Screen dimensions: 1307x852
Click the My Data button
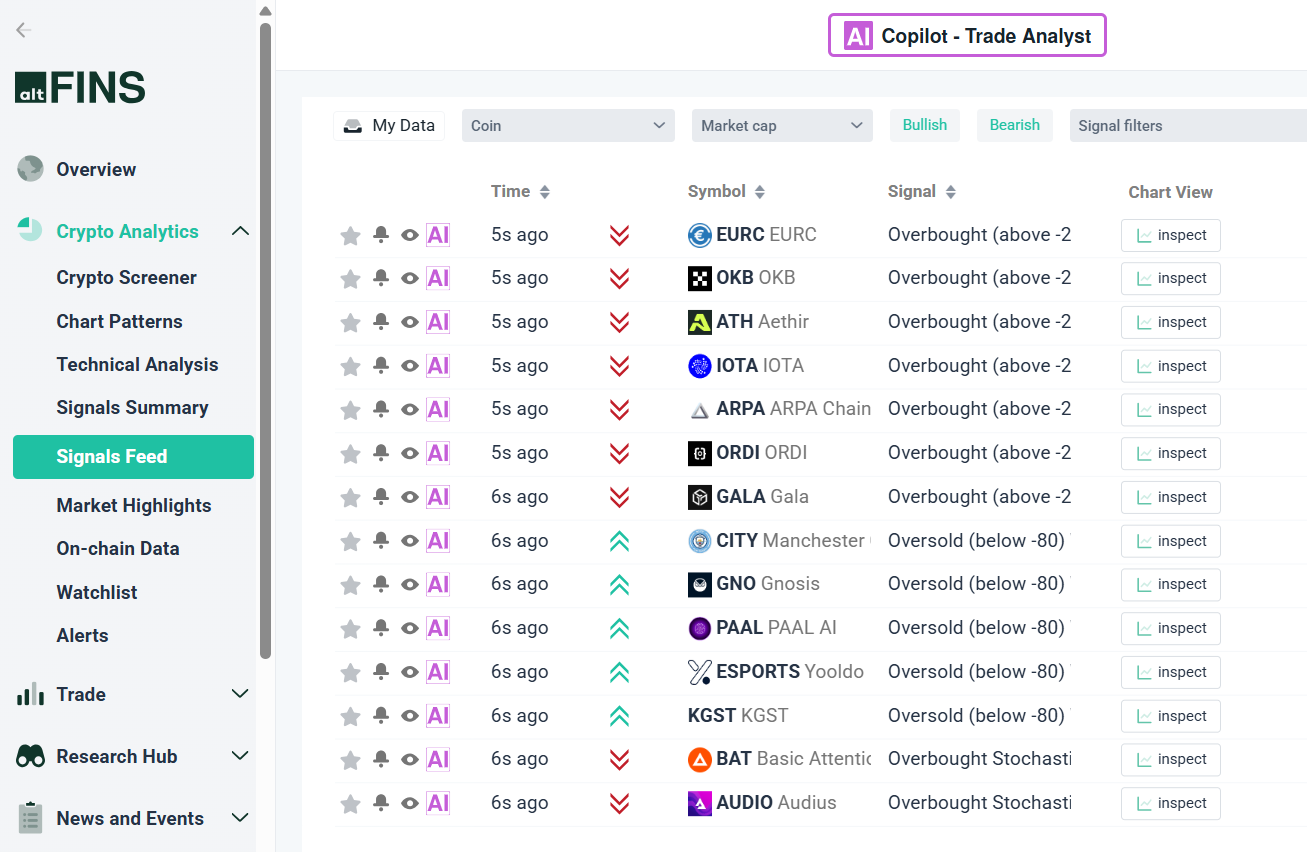coord(389,126)
